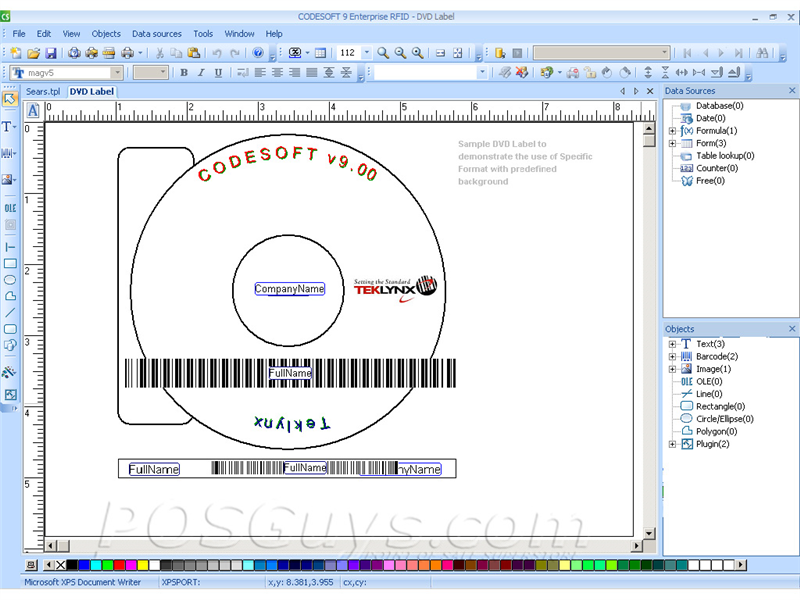The height and width of the screenshot is (600, 800).
Task: Set text alignment to center
Action: tap(278, 73)
